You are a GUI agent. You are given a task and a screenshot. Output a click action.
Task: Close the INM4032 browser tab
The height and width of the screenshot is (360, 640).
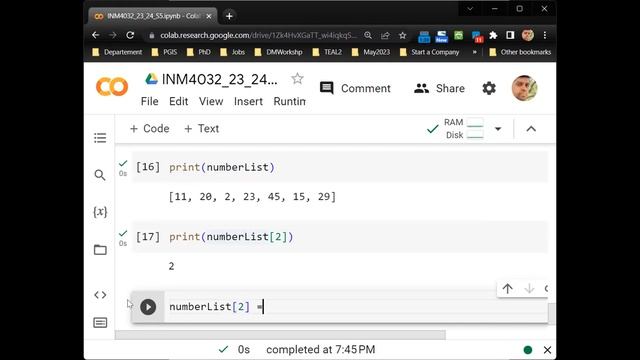pyautogui.click(x=209, y=16)
